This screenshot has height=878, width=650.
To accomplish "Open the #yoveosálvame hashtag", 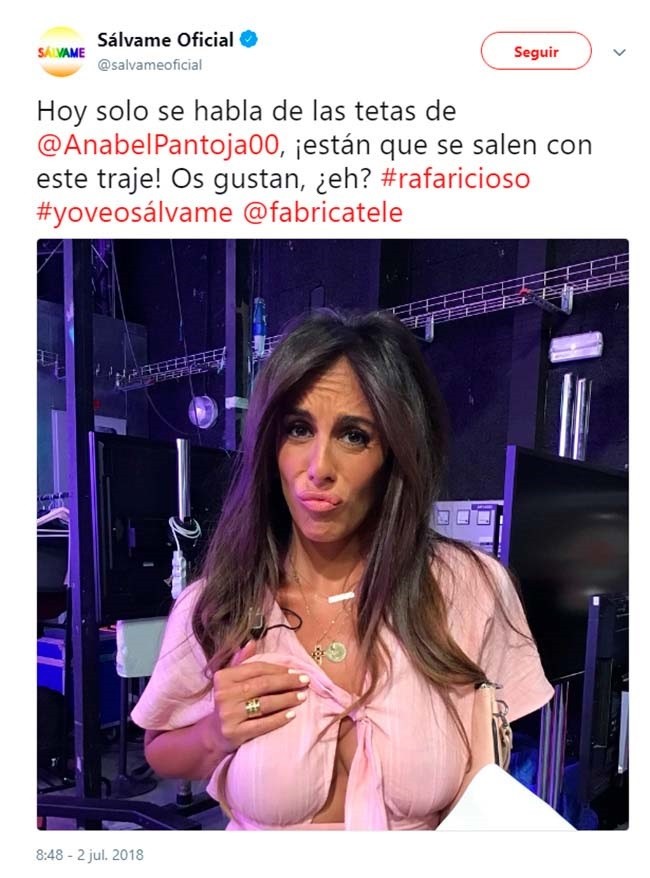I will (134, 213).
